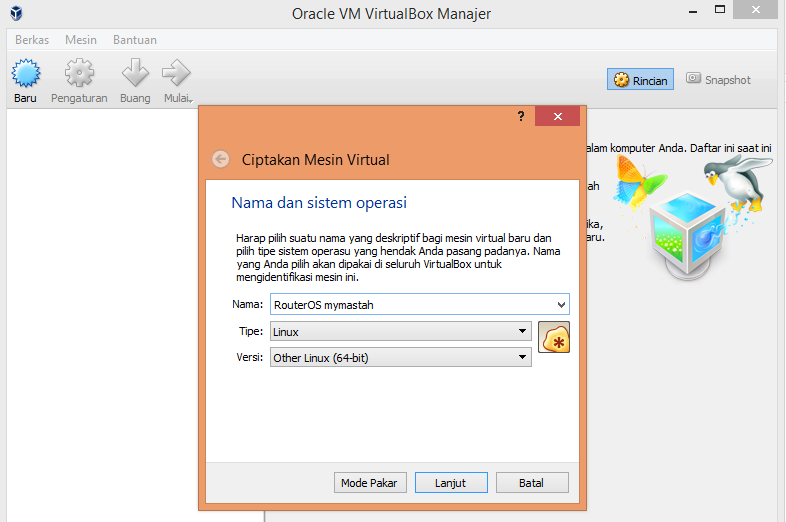The image size is (786, 522).
Task: Switch to the Snapshot view
Action: [x=718, y=80]
